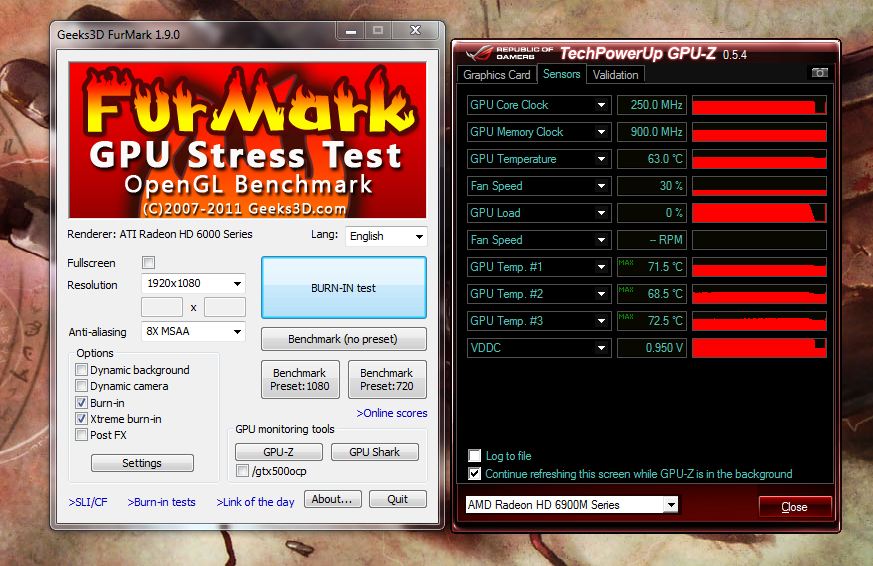Image resolution: width=873 pixels, height=566 pixels.
Task: Toggle Dynamic background option
Action: coord(81,370)
